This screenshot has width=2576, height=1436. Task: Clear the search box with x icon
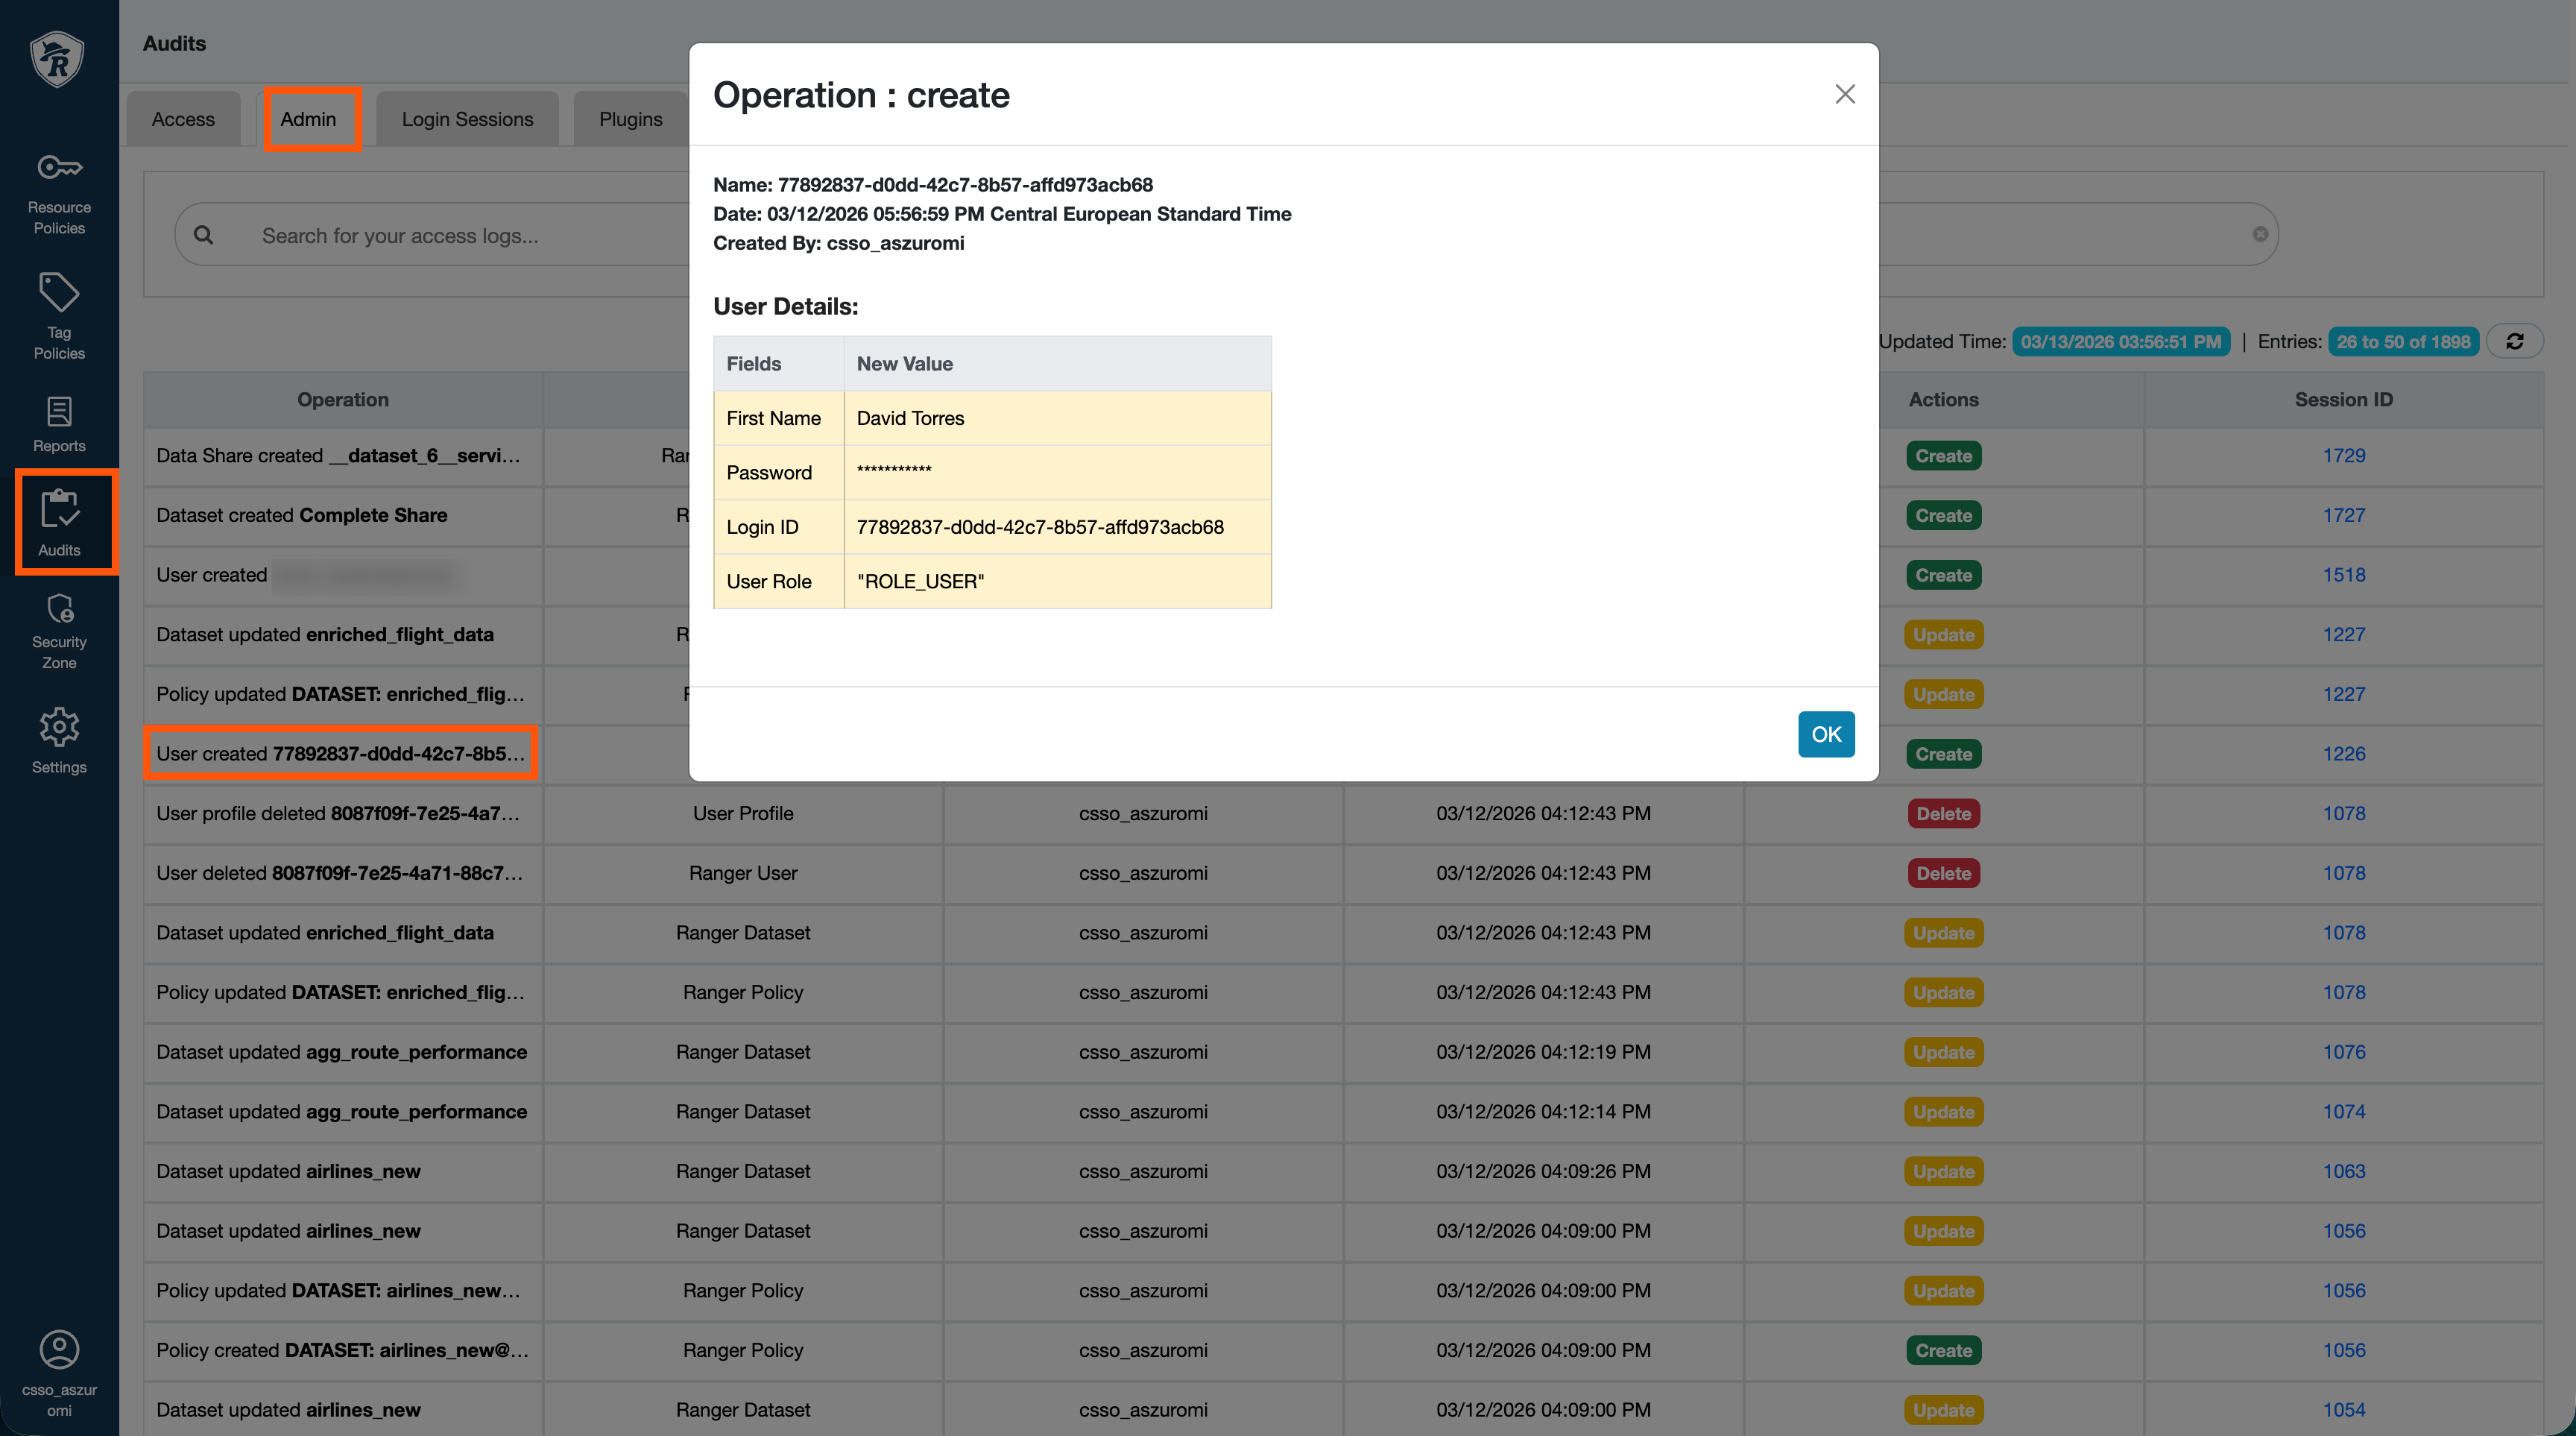tap(2259, 234)
